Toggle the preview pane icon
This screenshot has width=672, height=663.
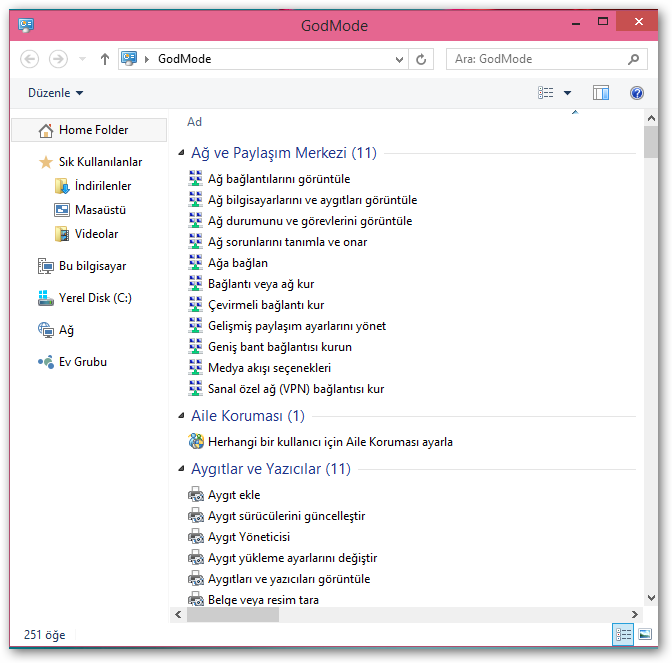601,93
